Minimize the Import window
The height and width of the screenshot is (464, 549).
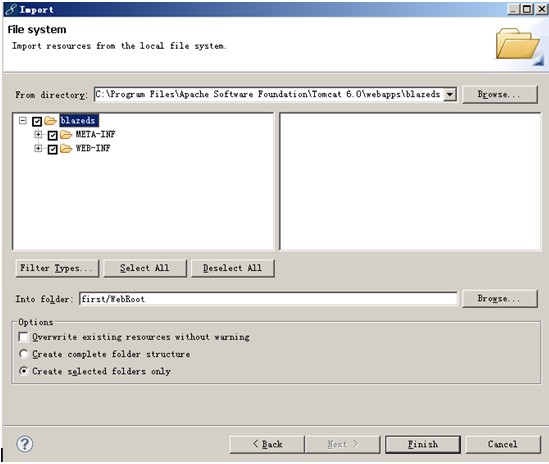tap(514, 9)
